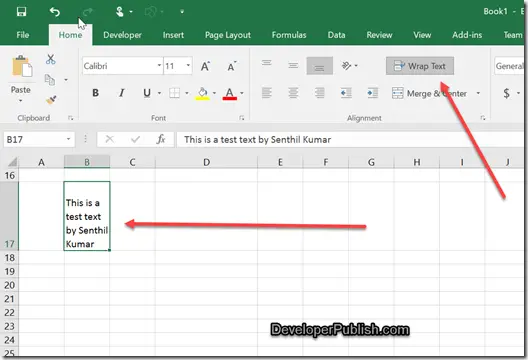This screenshot has width=528, height=360.
Task: Toggle the Wrap Text button
Action: [x=420, y=66]
